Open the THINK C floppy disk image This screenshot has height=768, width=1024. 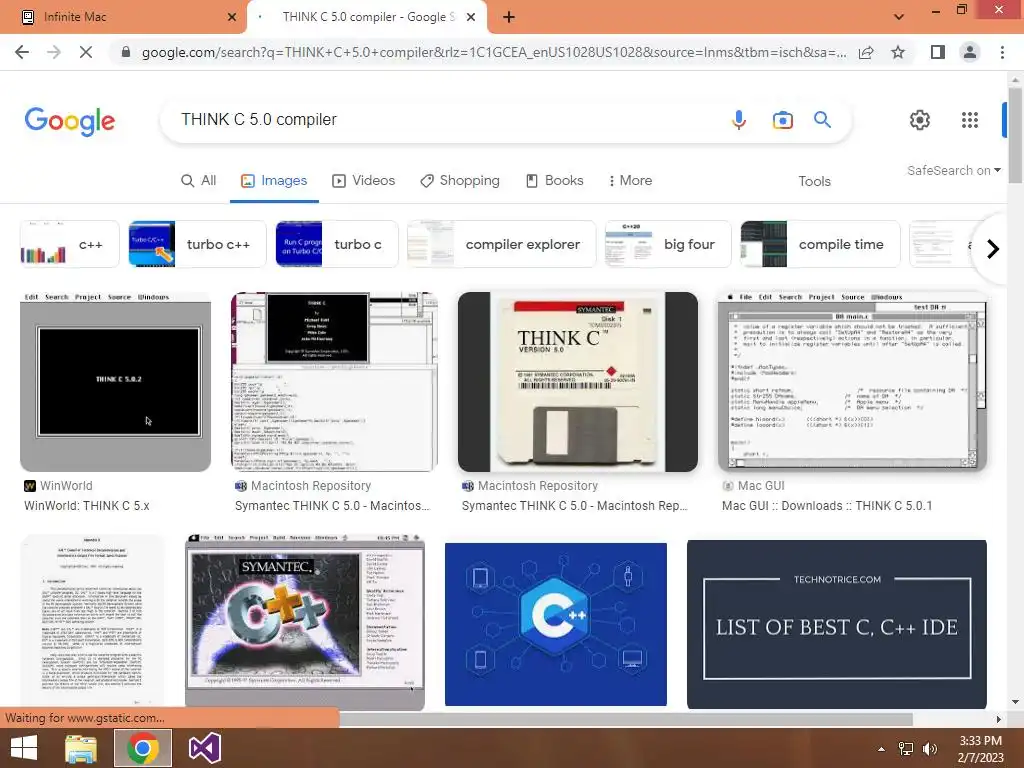tap(578, 382)
